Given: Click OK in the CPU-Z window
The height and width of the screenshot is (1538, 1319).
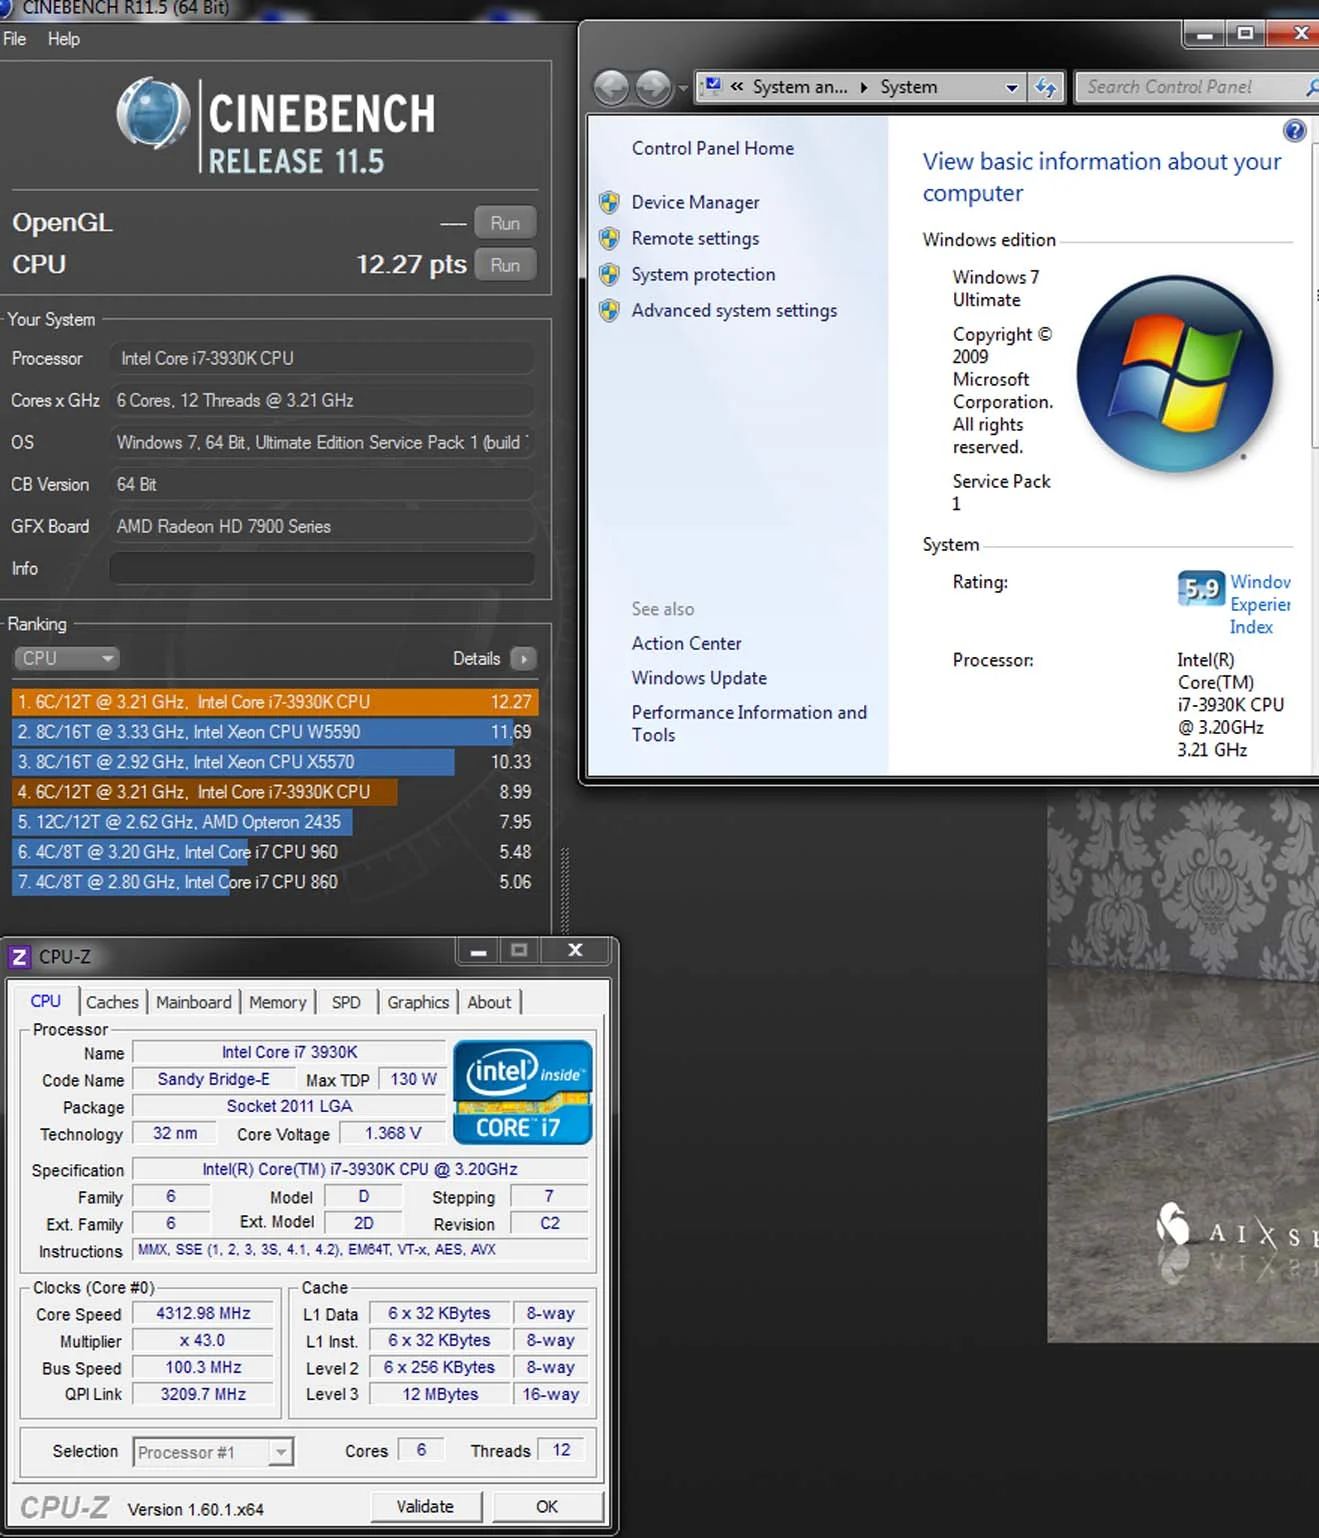Looking at the screenshot, I should point(547,1506).
